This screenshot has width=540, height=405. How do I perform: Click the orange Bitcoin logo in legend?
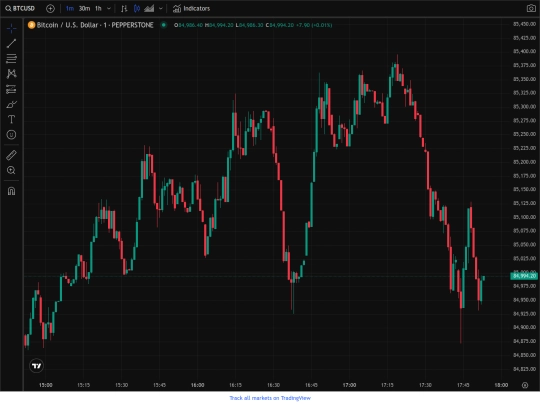pyautogui.click(x=31, y=25)
